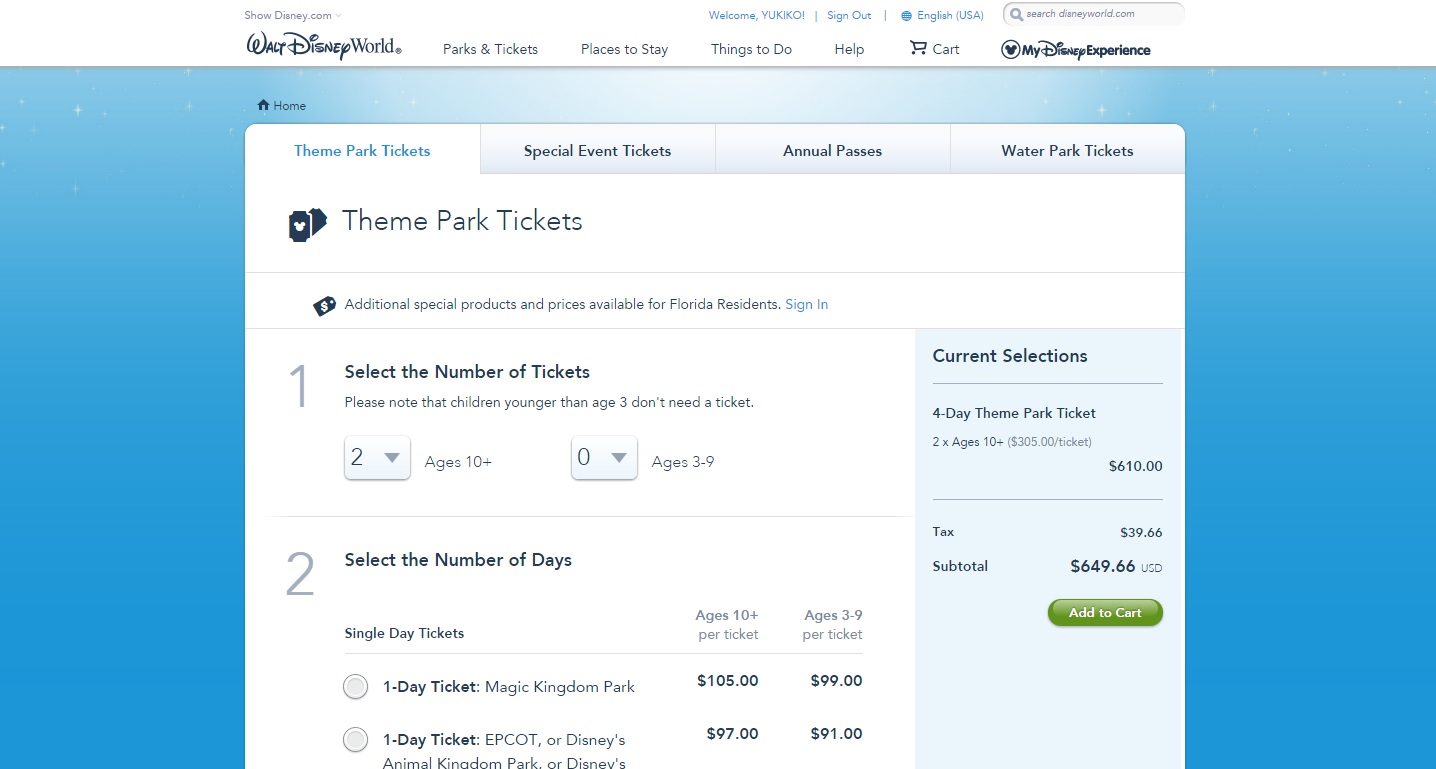Image resolution: width=1436 pixels, height=769 pixels.
Task: Click the Home breadcrumb link
Action: [x=290, y=105]
